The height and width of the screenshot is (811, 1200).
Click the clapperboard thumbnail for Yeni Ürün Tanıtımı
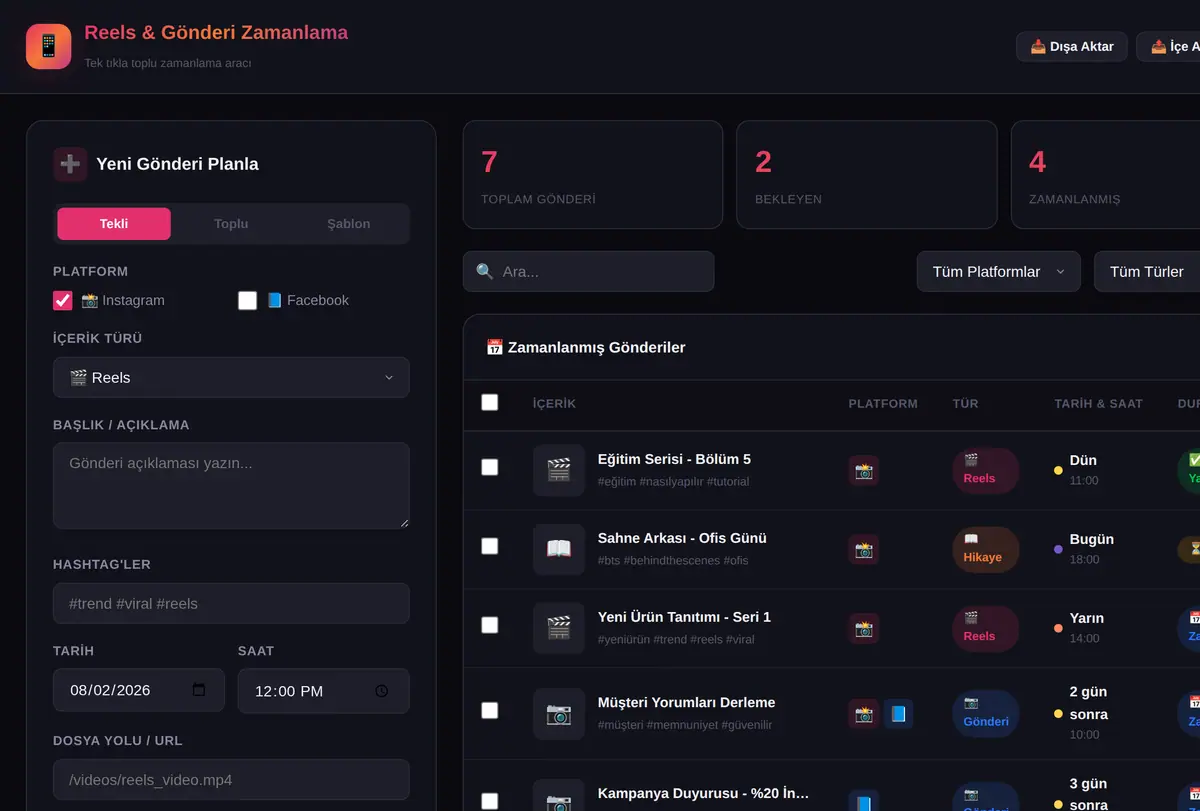pyautogui.click(x=559, y=628)
